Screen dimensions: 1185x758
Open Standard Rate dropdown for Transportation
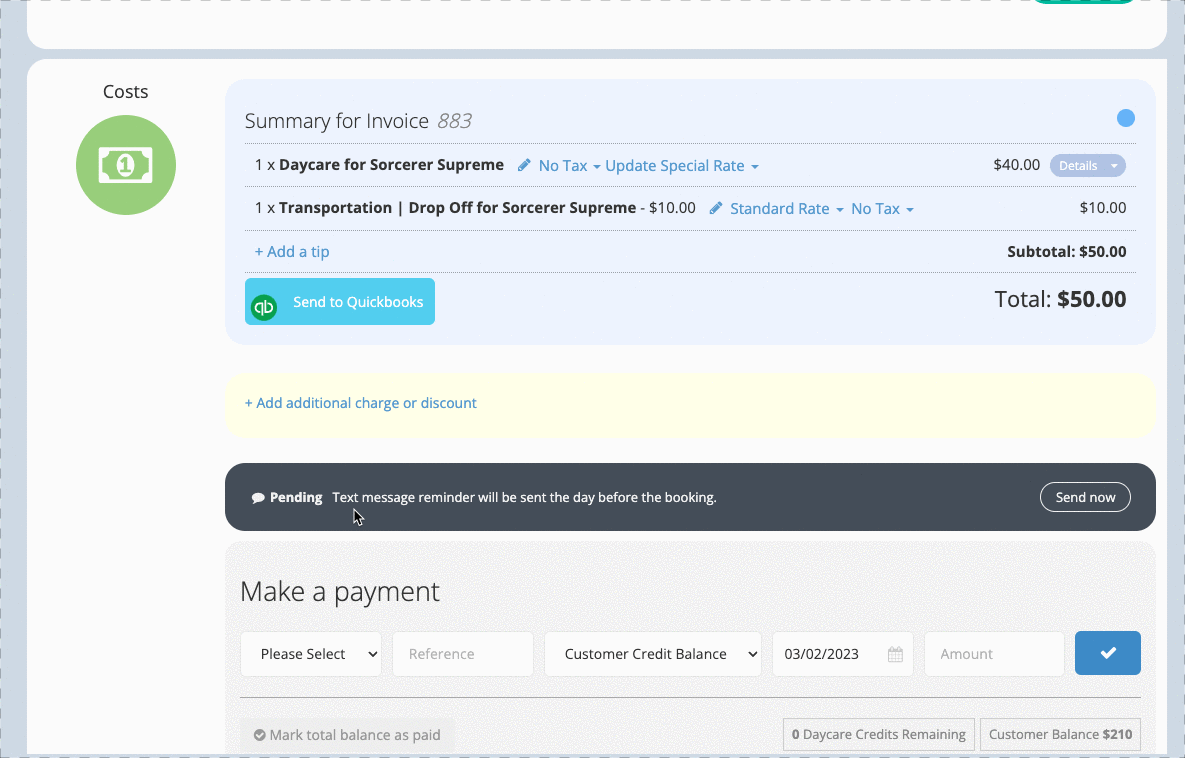(x=786, y=209)
